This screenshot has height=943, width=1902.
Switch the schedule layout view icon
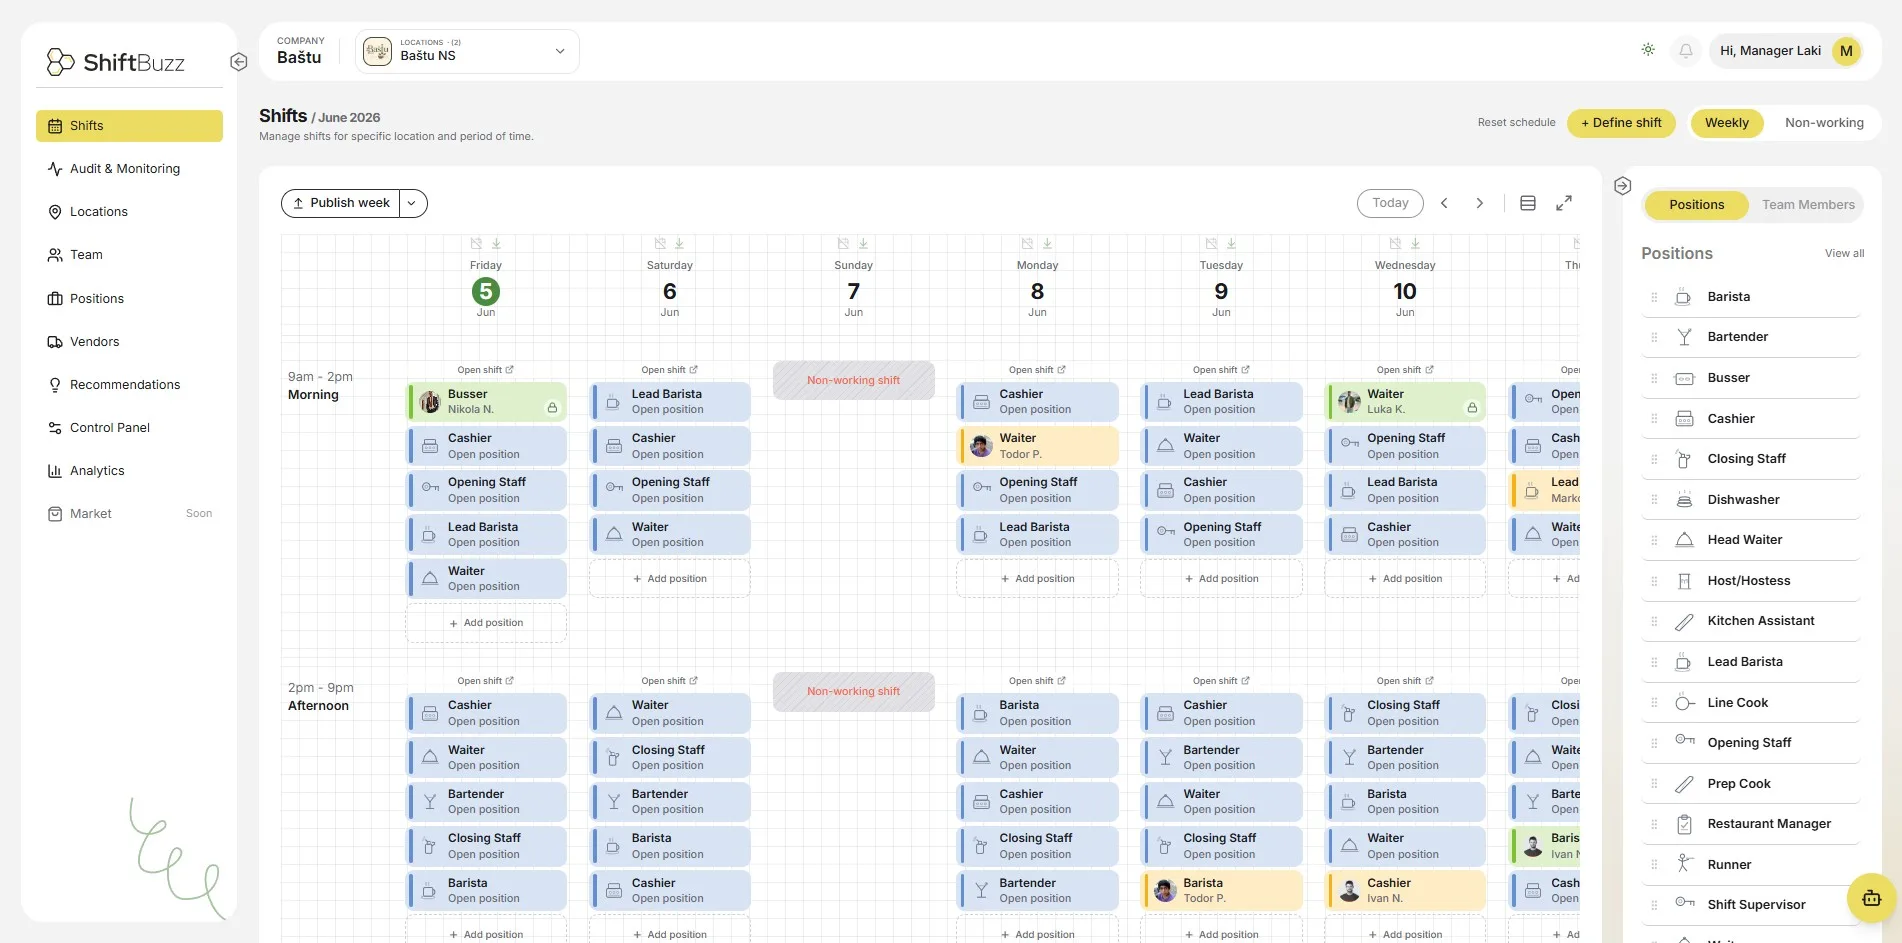tap(1528, 203)
